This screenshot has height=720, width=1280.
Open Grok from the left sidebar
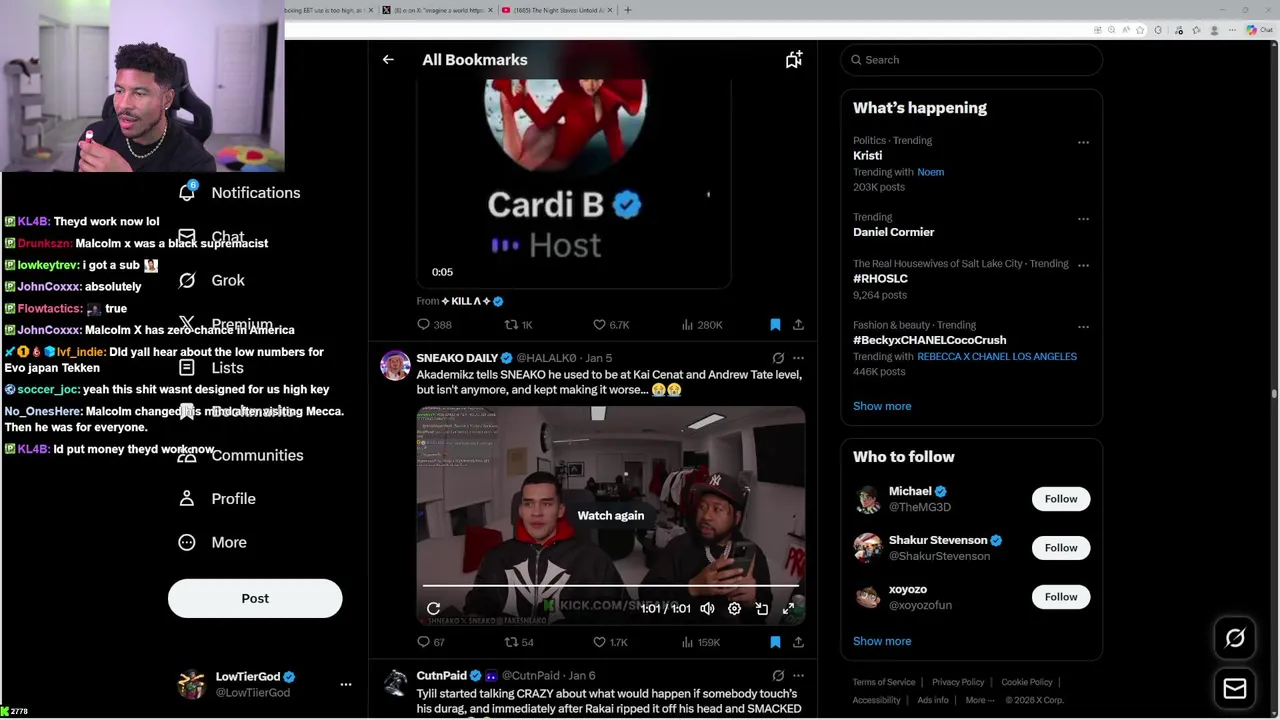tap(212, 281)
